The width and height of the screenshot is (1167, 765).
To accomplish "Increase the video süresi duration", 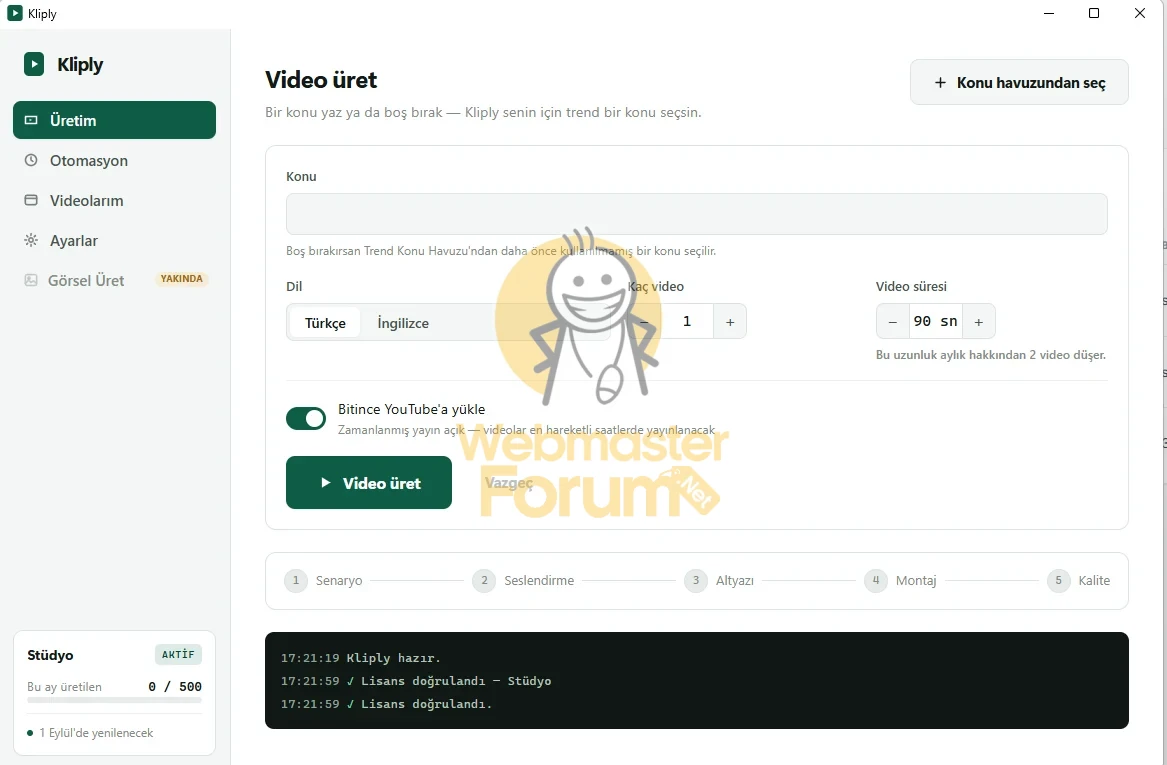I will coord(979,321).
